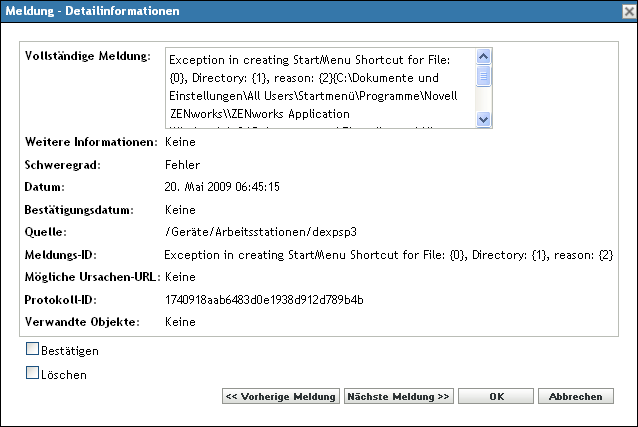The image size is (638, 427).
Task: Click the Verwandte Objekte value Keine
Action: 179,322
